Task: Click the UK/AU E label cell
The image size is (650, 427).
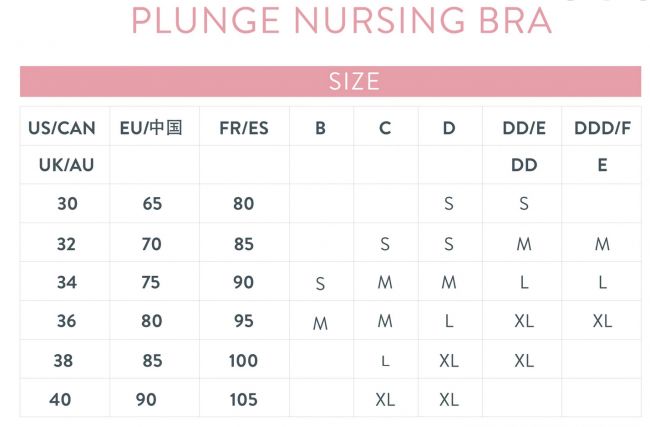Action: click(602, 165)
